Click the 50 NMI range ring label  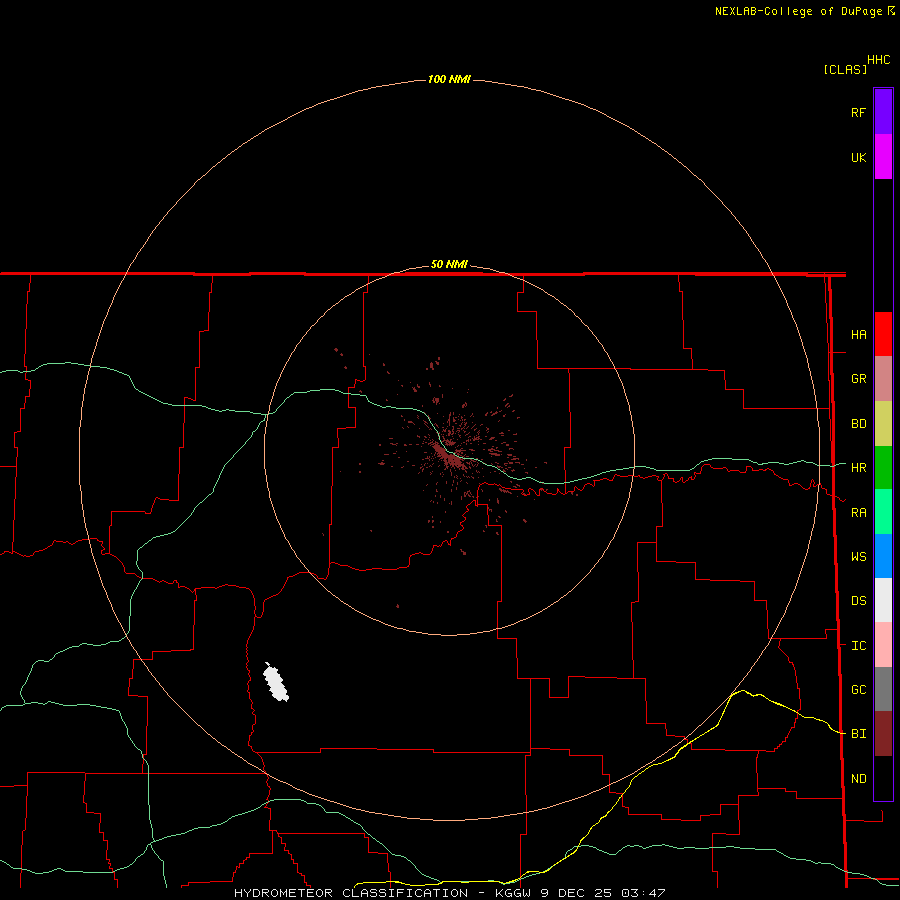449,264
